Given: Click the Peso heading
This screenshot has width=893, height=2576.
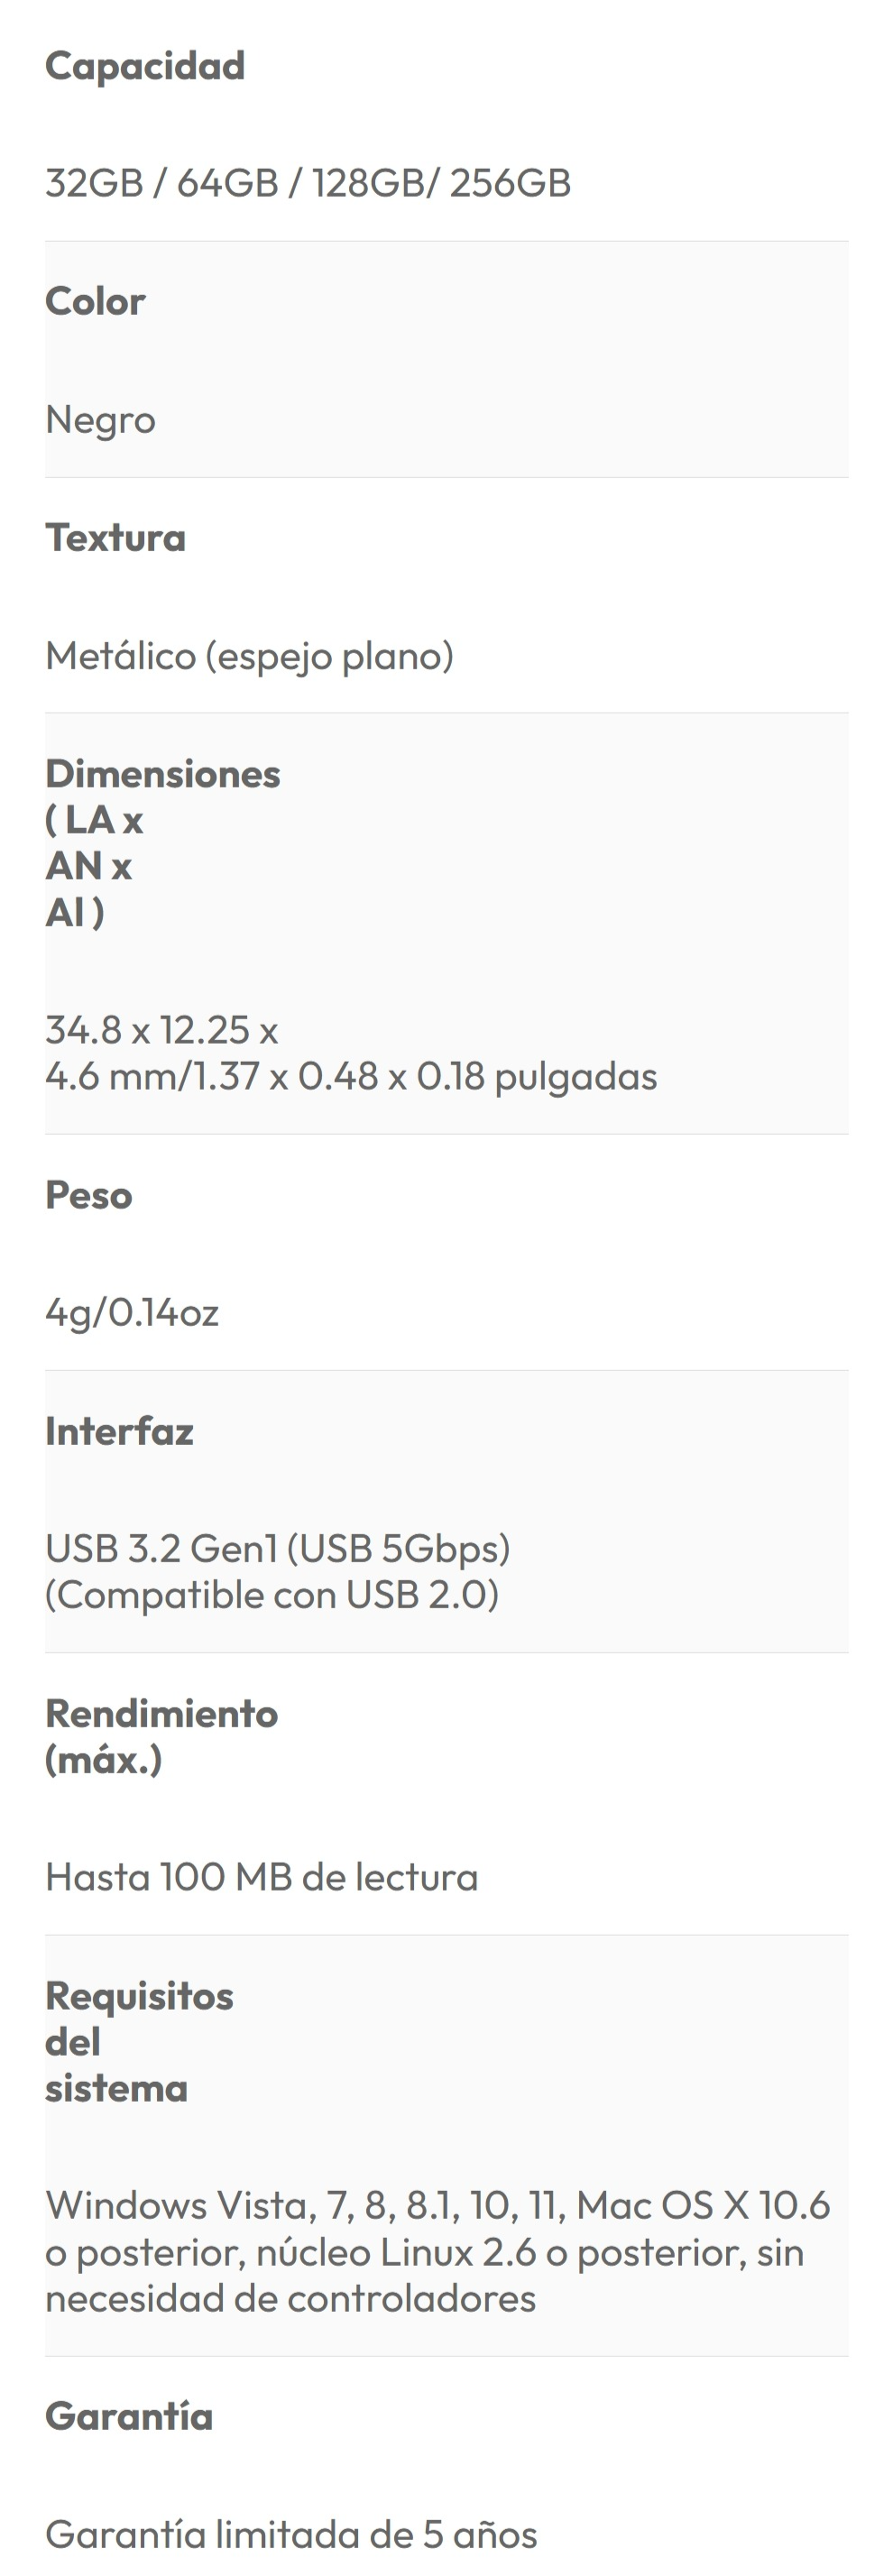Looking at the screenshot, I should [x=88, y=1195].
